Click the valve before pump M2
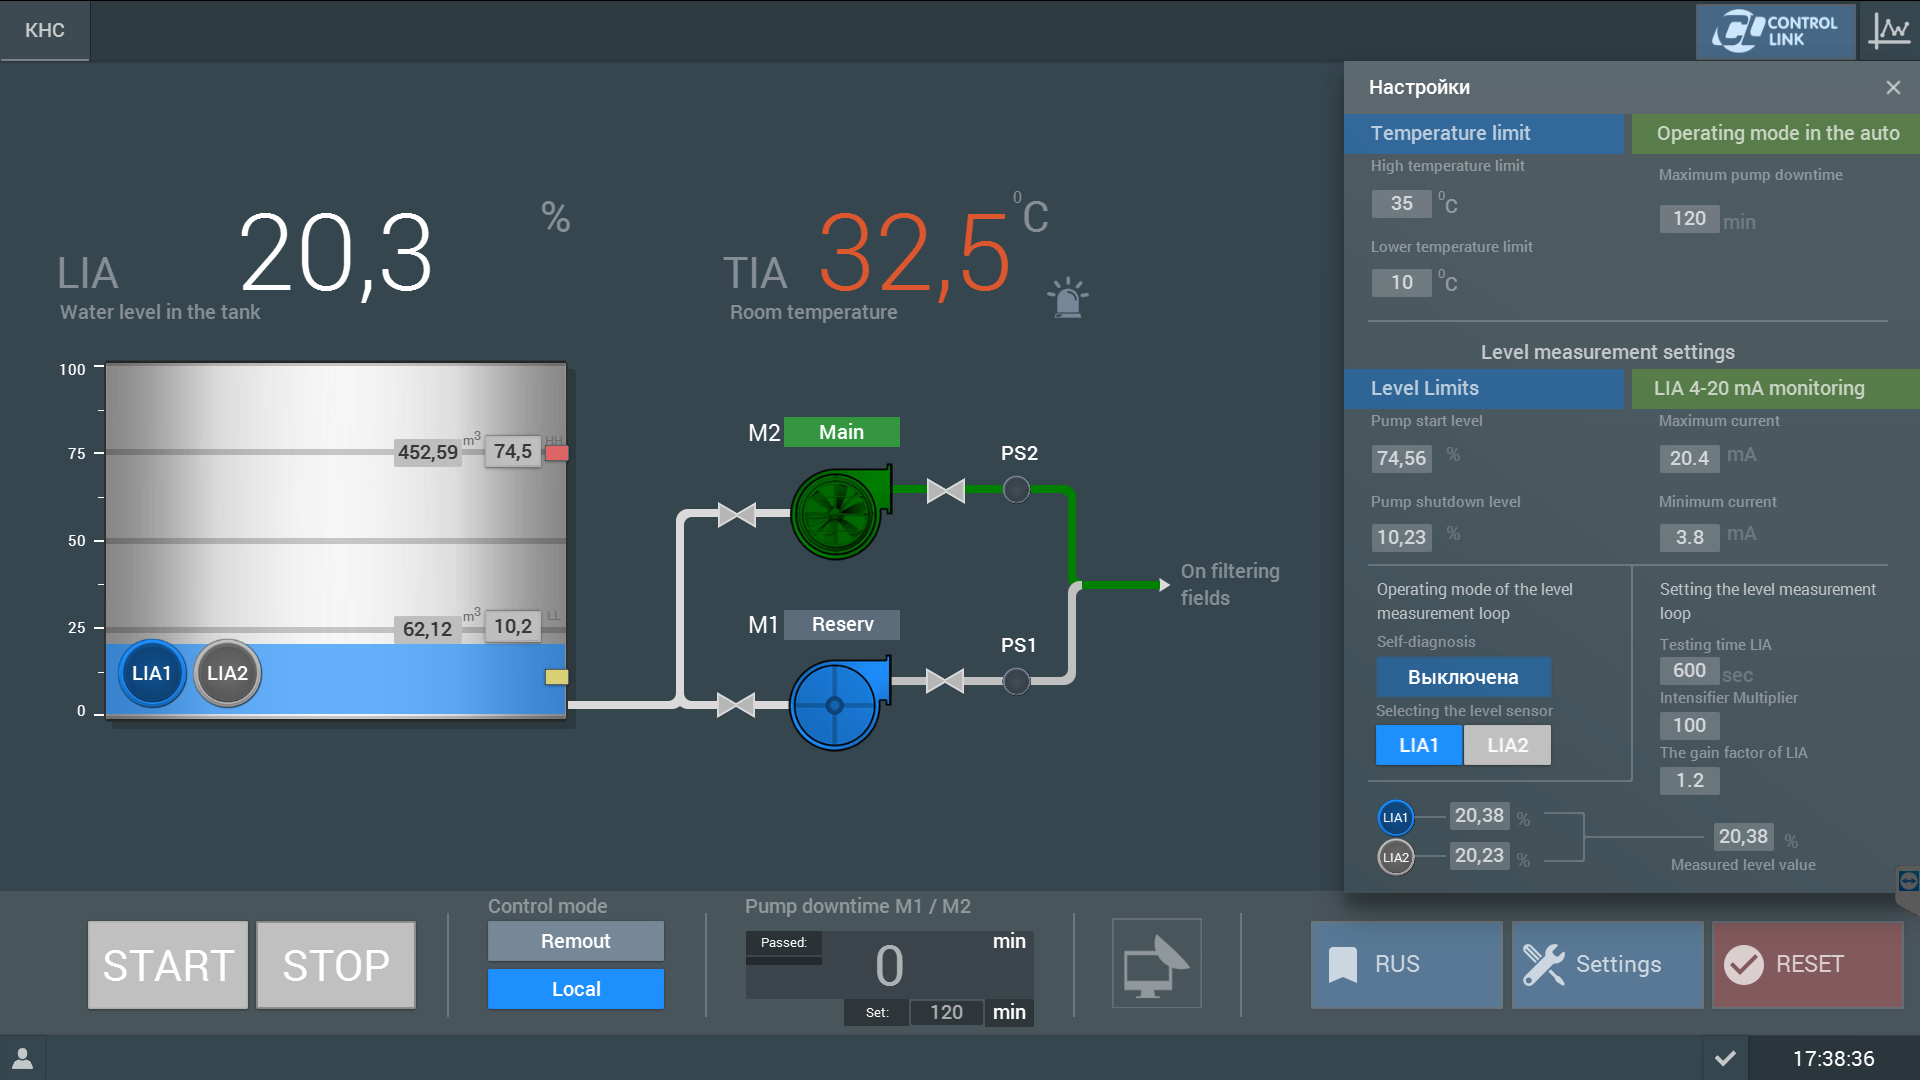Screen dimensions: 1920x1080 click(x=737, y=515)
